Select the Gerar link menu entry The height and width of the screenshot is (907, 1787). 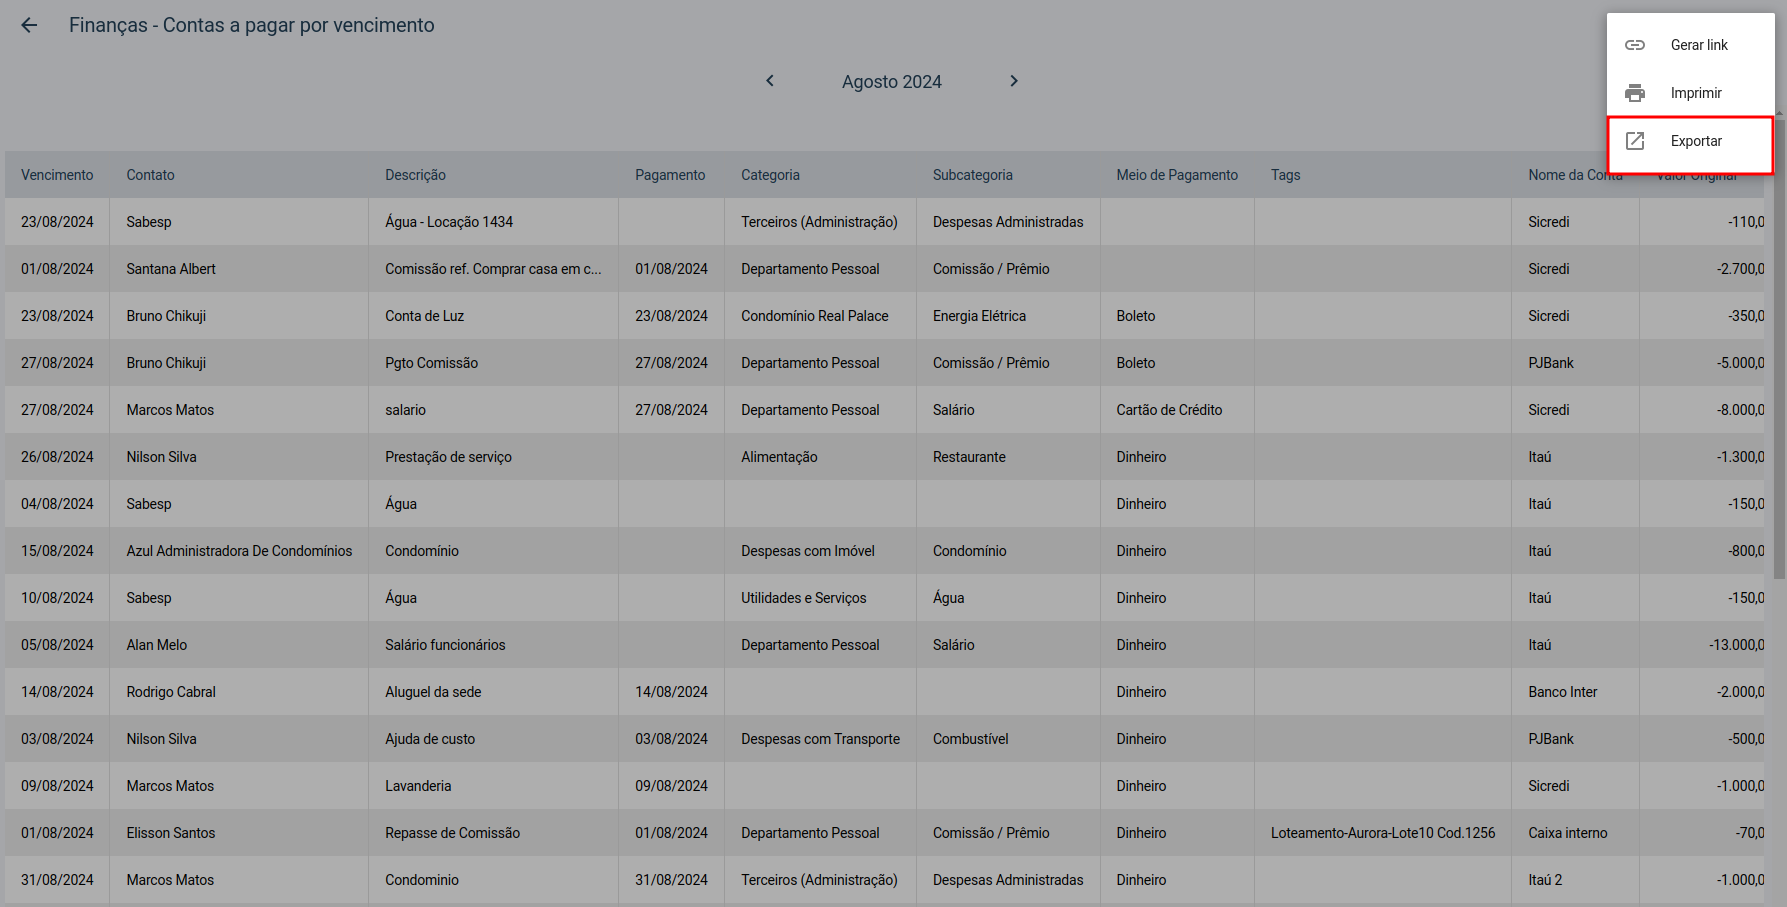[x=1691, y=45]
